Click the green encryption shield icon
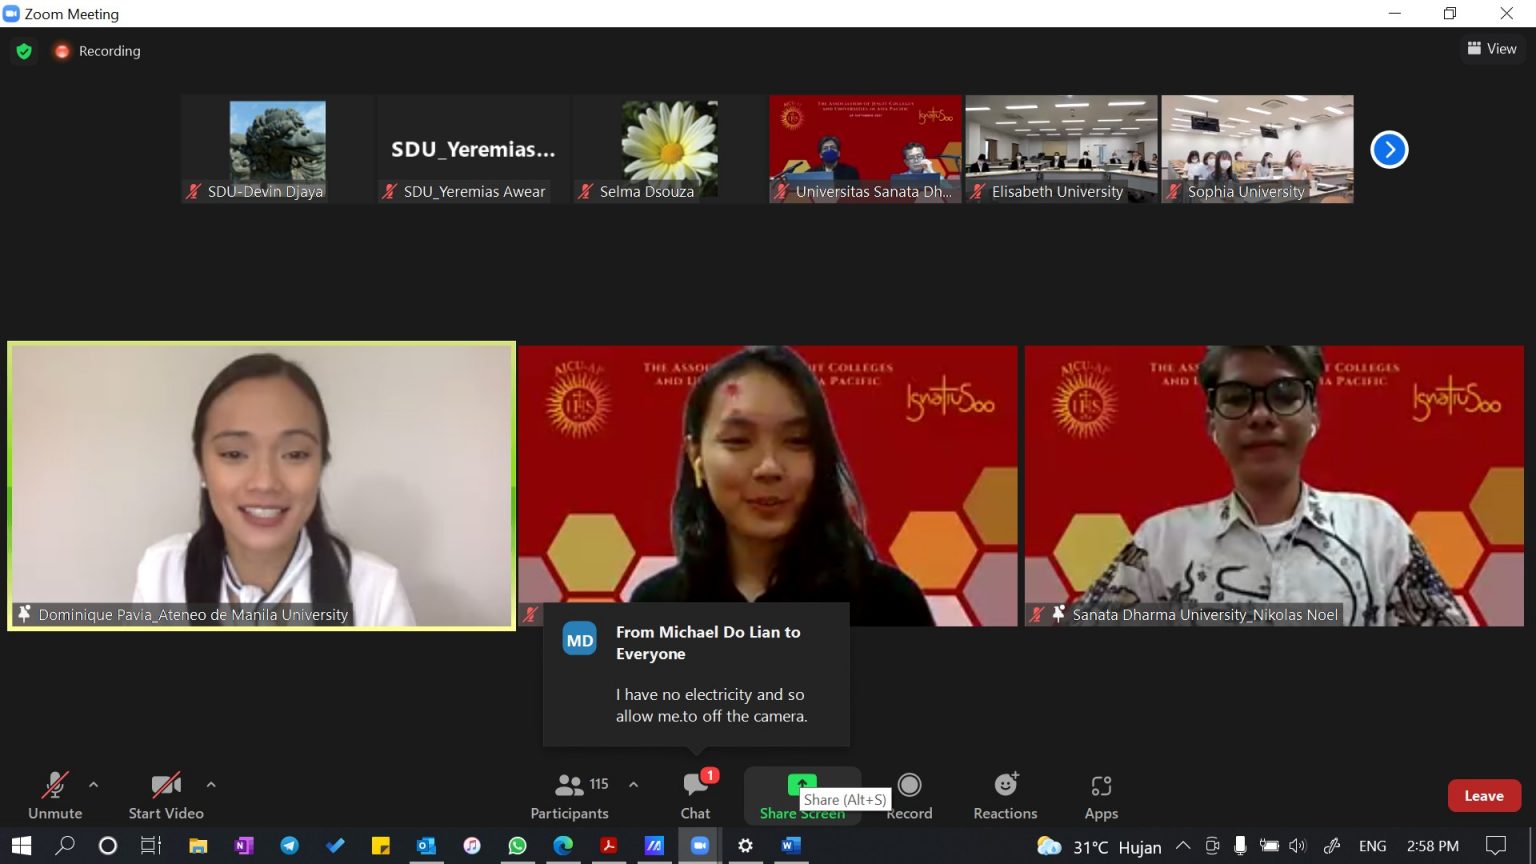Viewport: 1536px width, 864px height. click(x=24, y=51)
